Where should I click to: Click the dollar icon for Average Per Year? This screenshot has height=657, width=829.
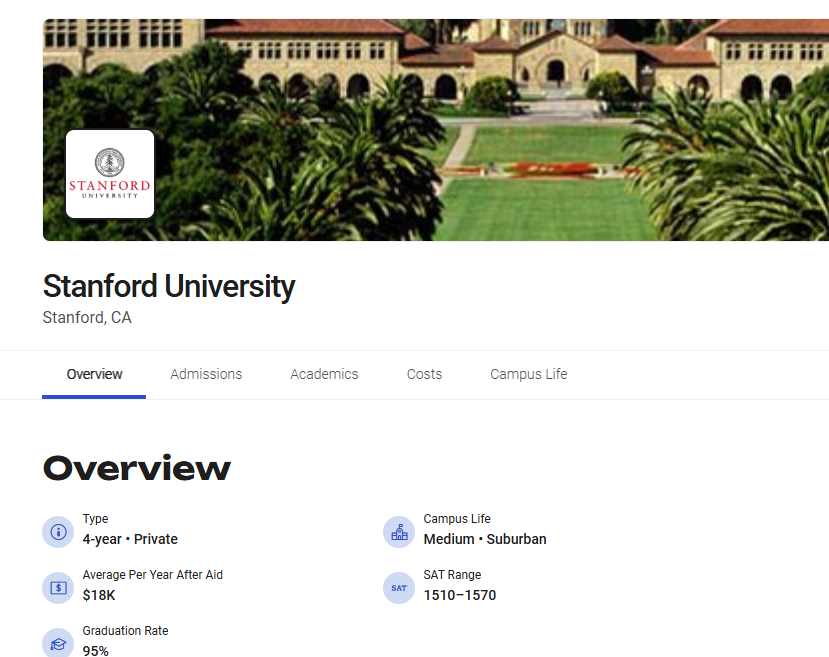click(x=58, y=587)
